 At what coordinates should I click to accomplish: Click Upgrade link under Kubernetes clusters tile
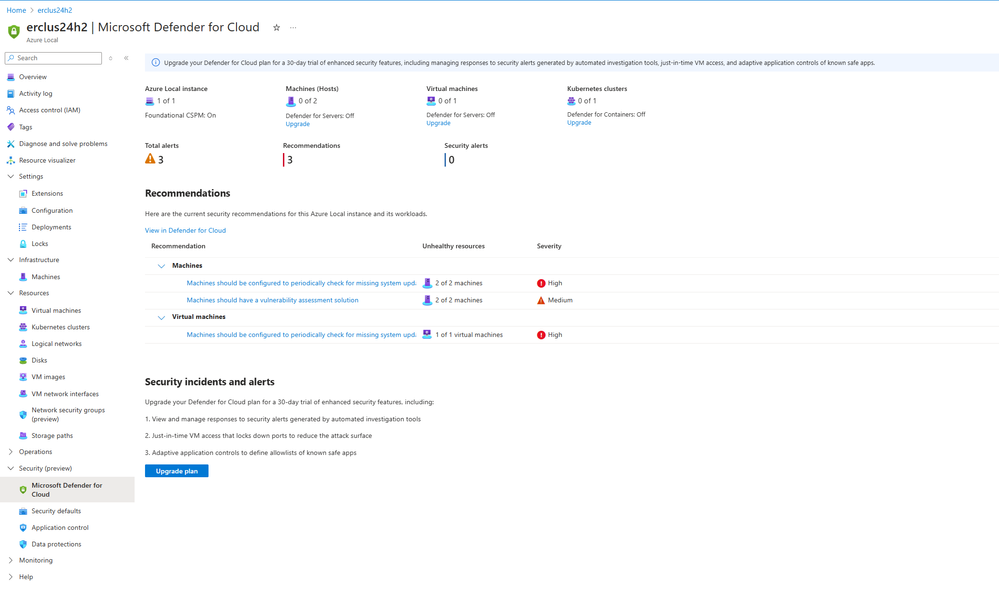579,122
